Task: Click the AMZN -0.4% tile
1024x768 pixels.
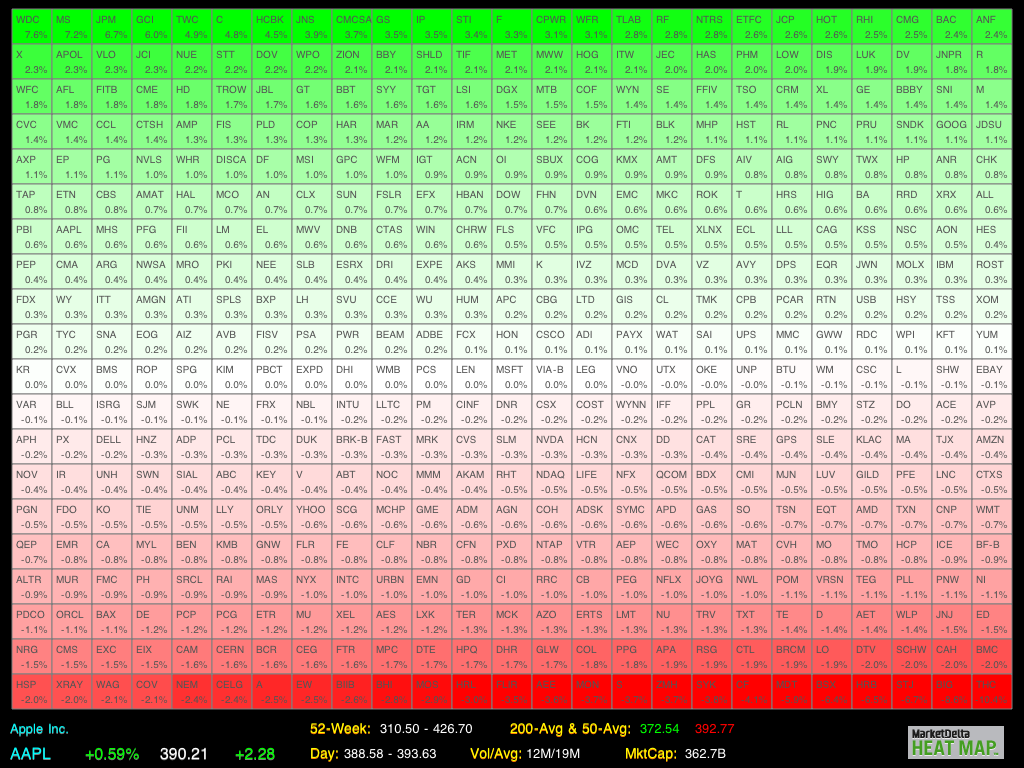Action: point(991,447)
